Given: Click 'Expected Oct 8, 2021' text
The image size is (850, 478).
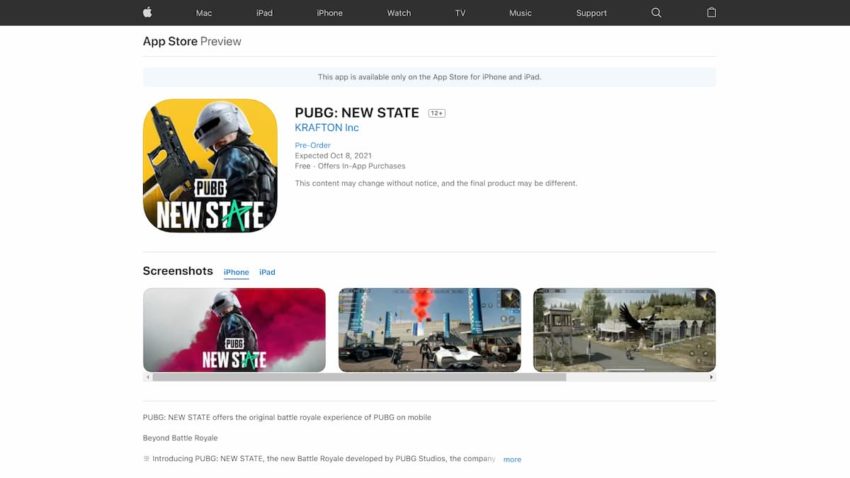Looking at the screenshot, I should (333, 156).
